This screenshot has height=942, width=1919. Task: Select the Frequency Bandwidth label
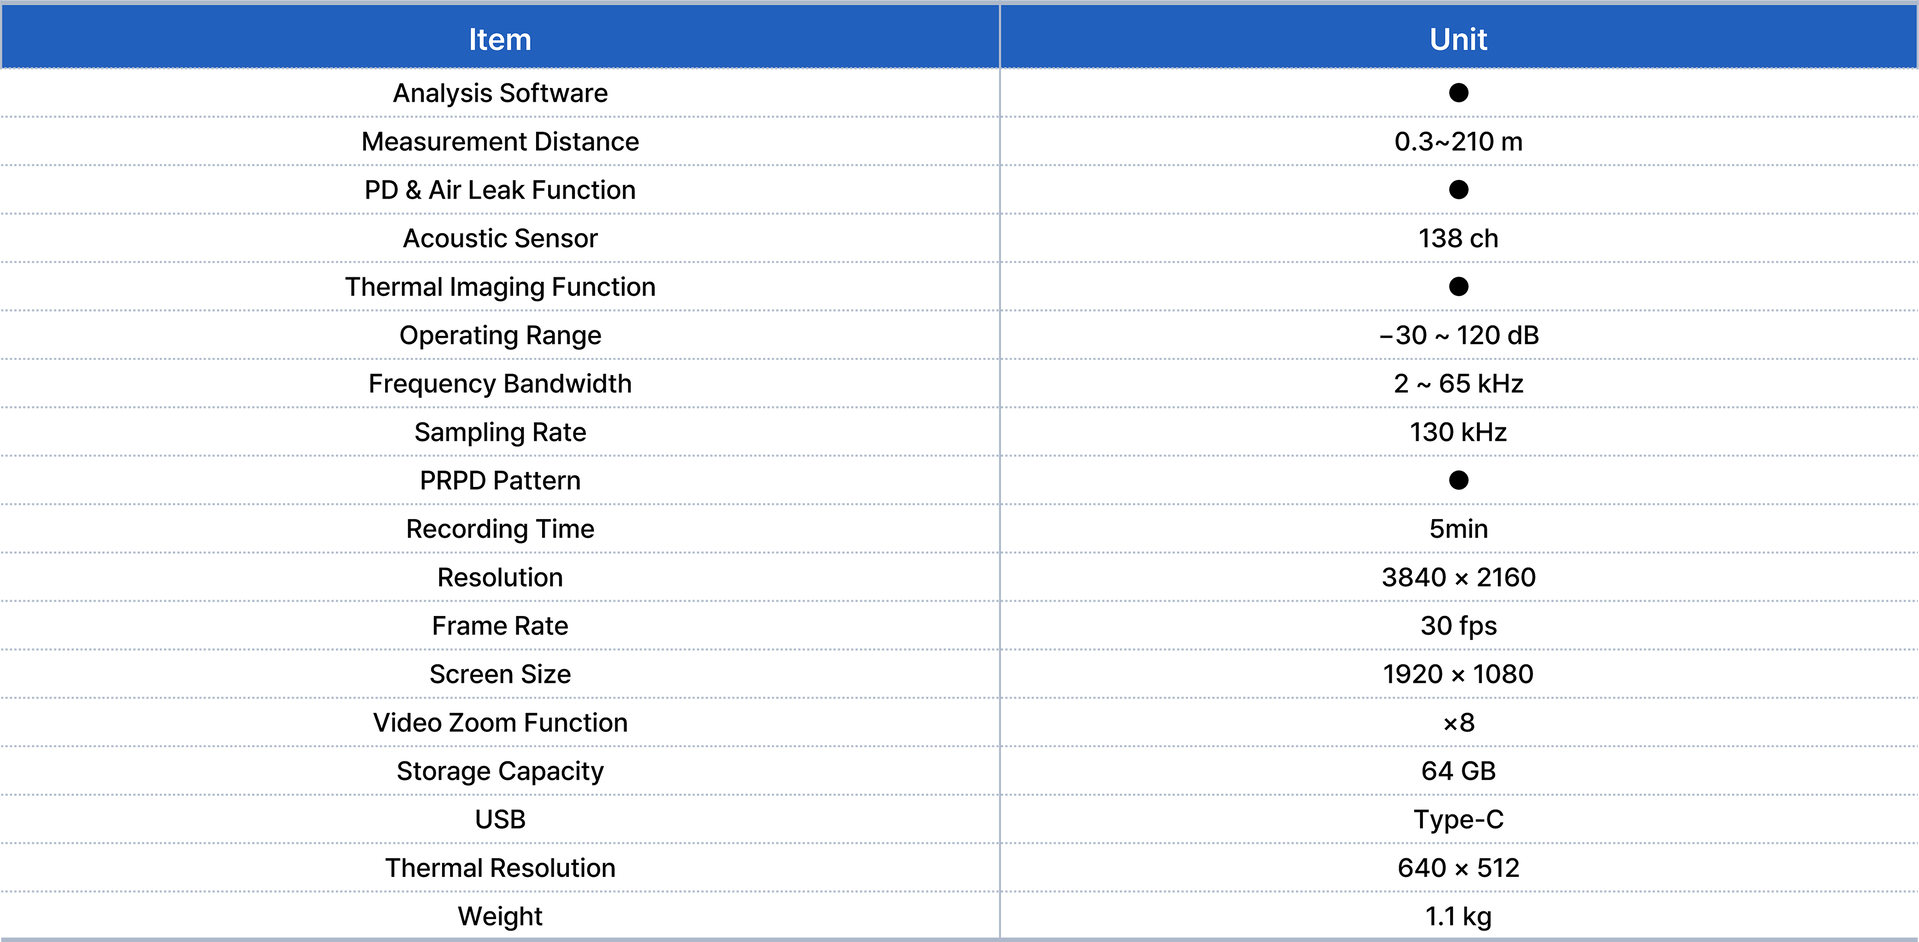500,384
